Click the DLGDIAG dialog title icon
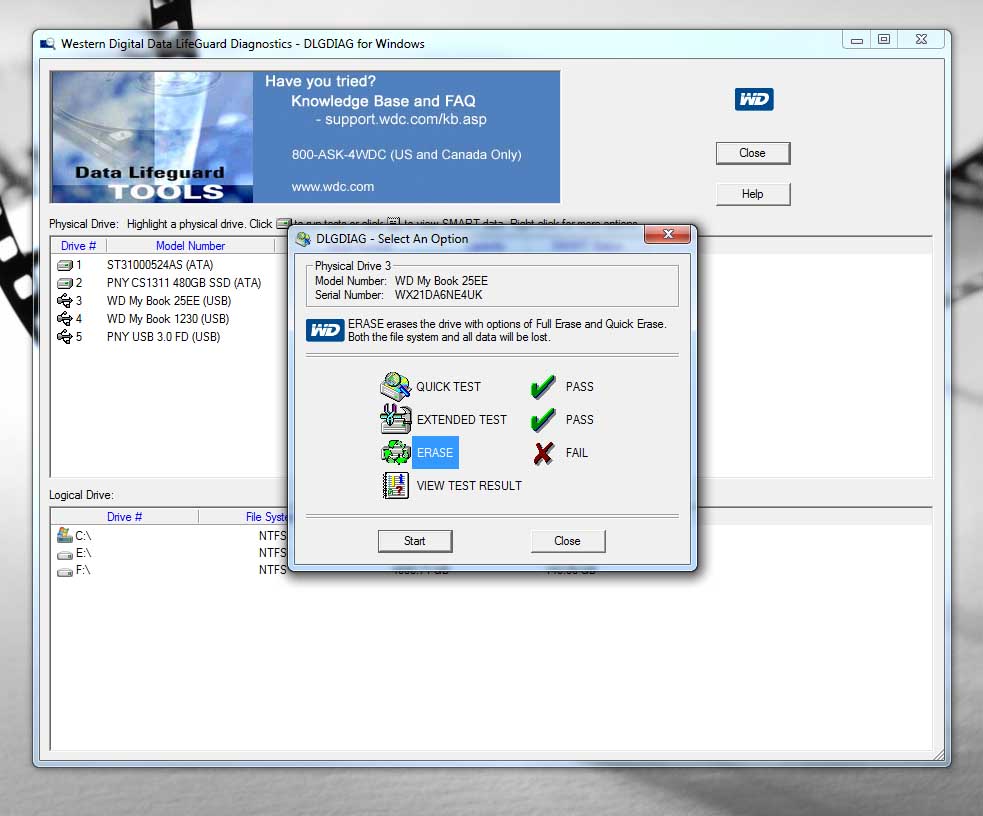983x816 pixels. (x=303, y=239)
